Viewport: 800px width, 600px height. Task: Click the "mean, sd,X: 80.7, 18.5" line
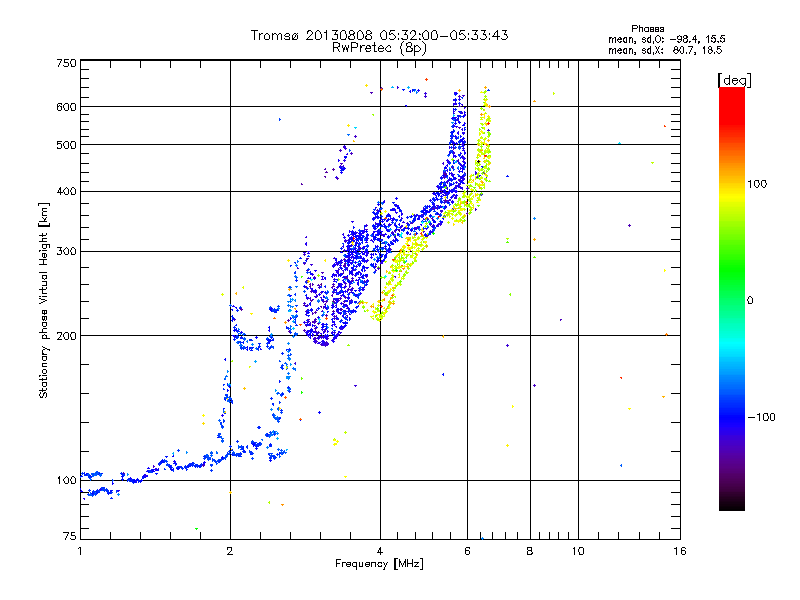pos(665,50)
